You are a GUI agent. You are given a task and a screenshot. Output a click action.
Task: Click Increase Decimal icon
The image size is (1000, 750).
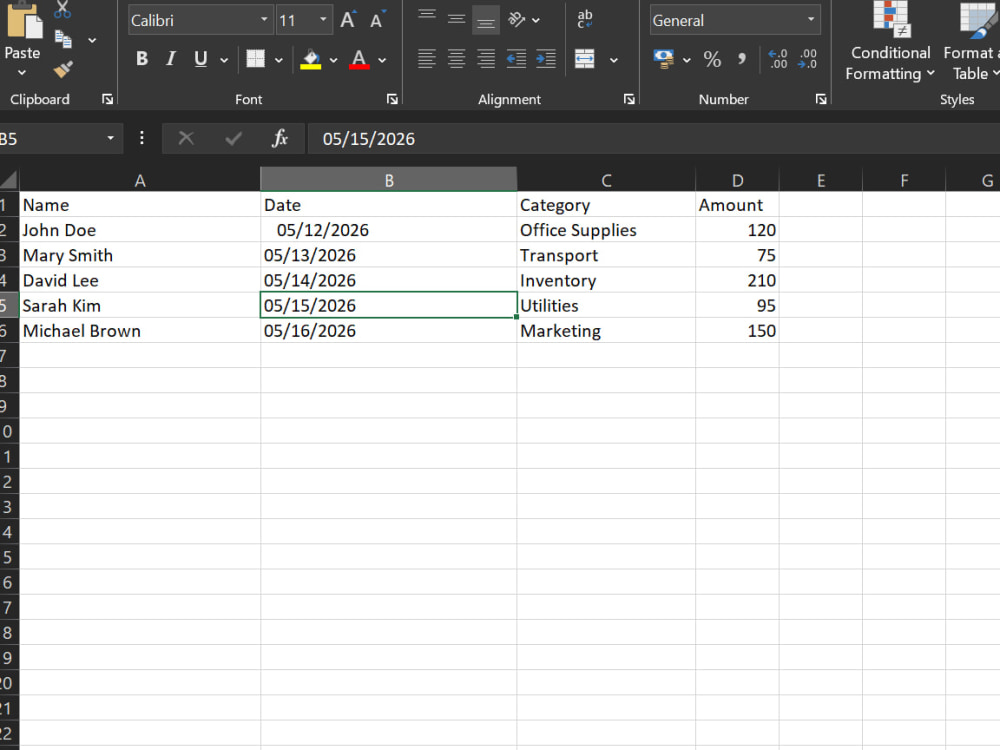tap(778, 59)
